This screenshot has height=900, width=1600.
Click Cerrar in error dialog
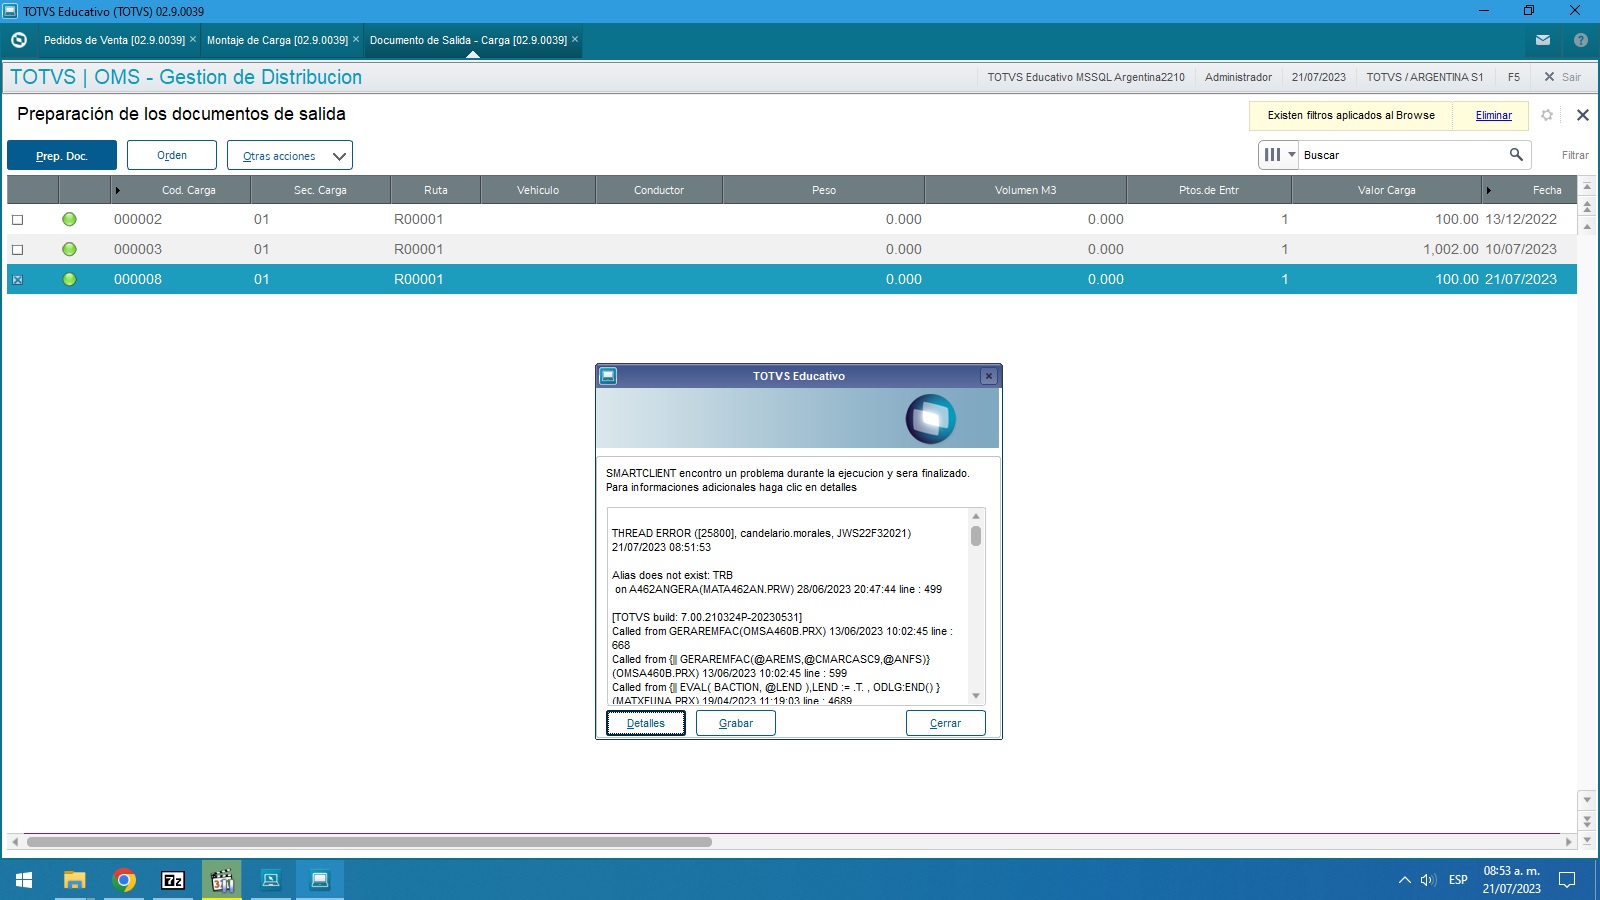pos(945,723)
